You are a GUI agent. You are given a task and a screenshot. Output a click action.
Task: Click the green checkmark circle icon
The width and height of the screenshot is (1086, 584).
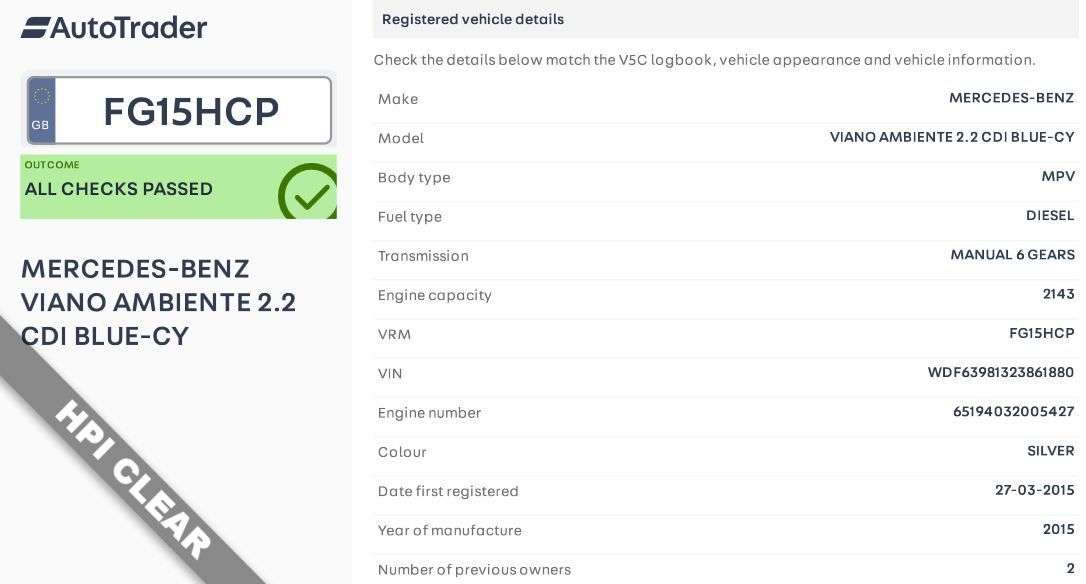click(x=308, y=193)
